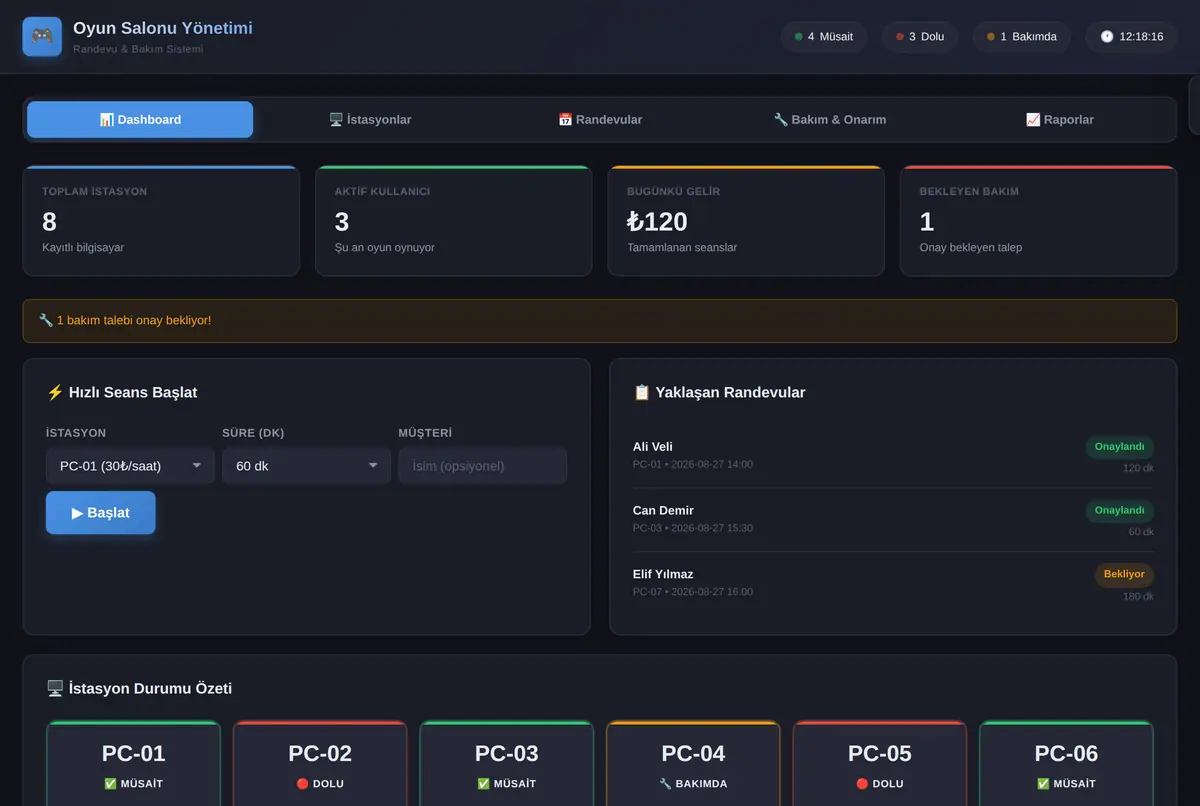
Task: Click the Oyun Salonu Yönetimi title
Action: [x=163, y=28]
